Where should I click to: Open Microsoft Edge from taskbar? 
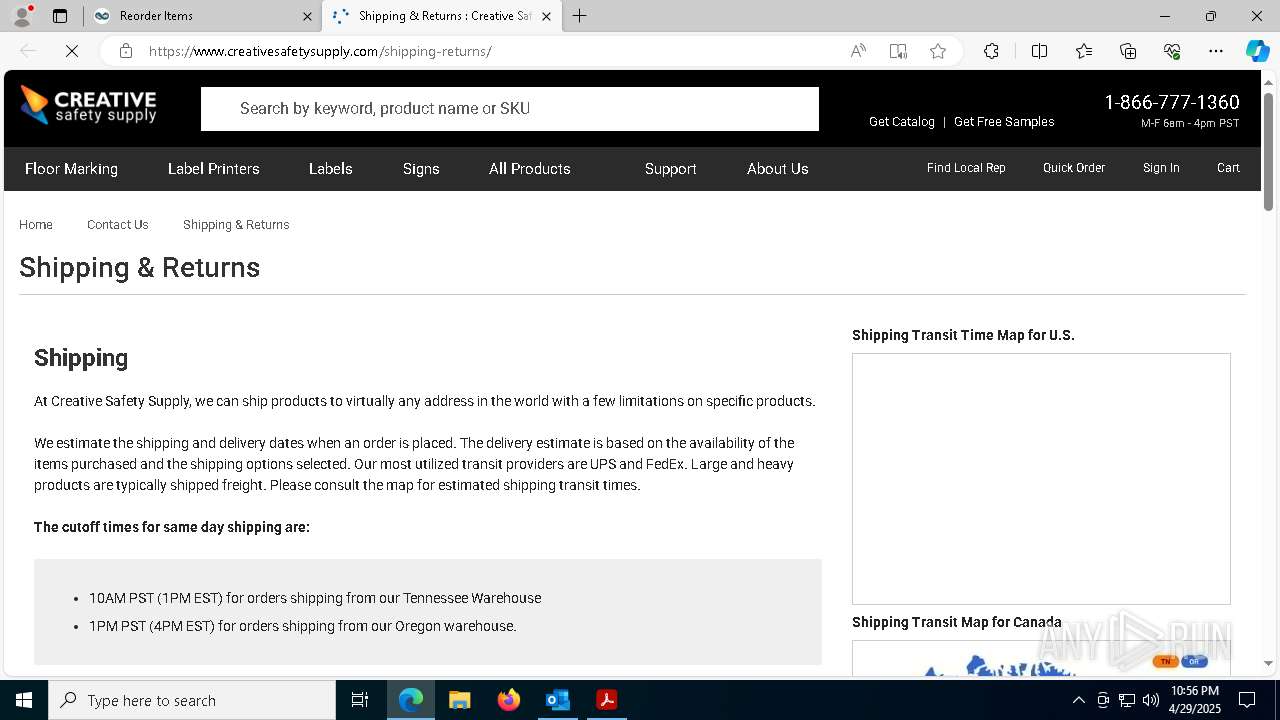411,700
